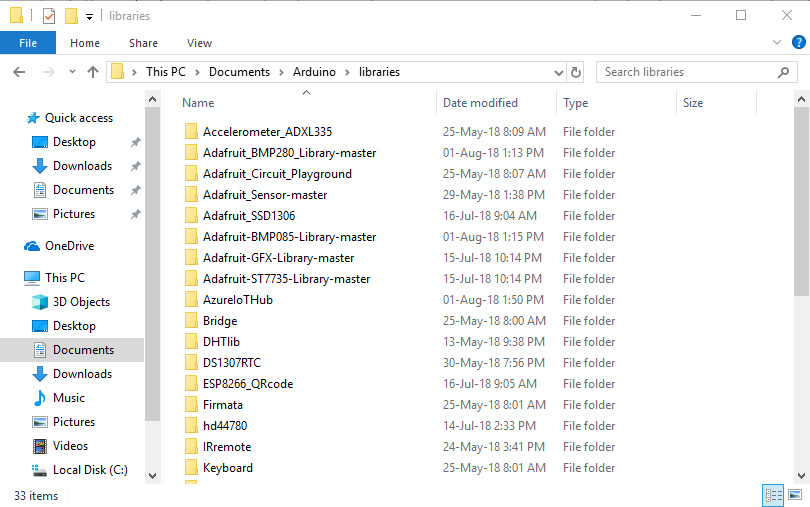
Task: Select OneDrive in the navigation pane
Action: pyautogui.click(x=69, y=245)
